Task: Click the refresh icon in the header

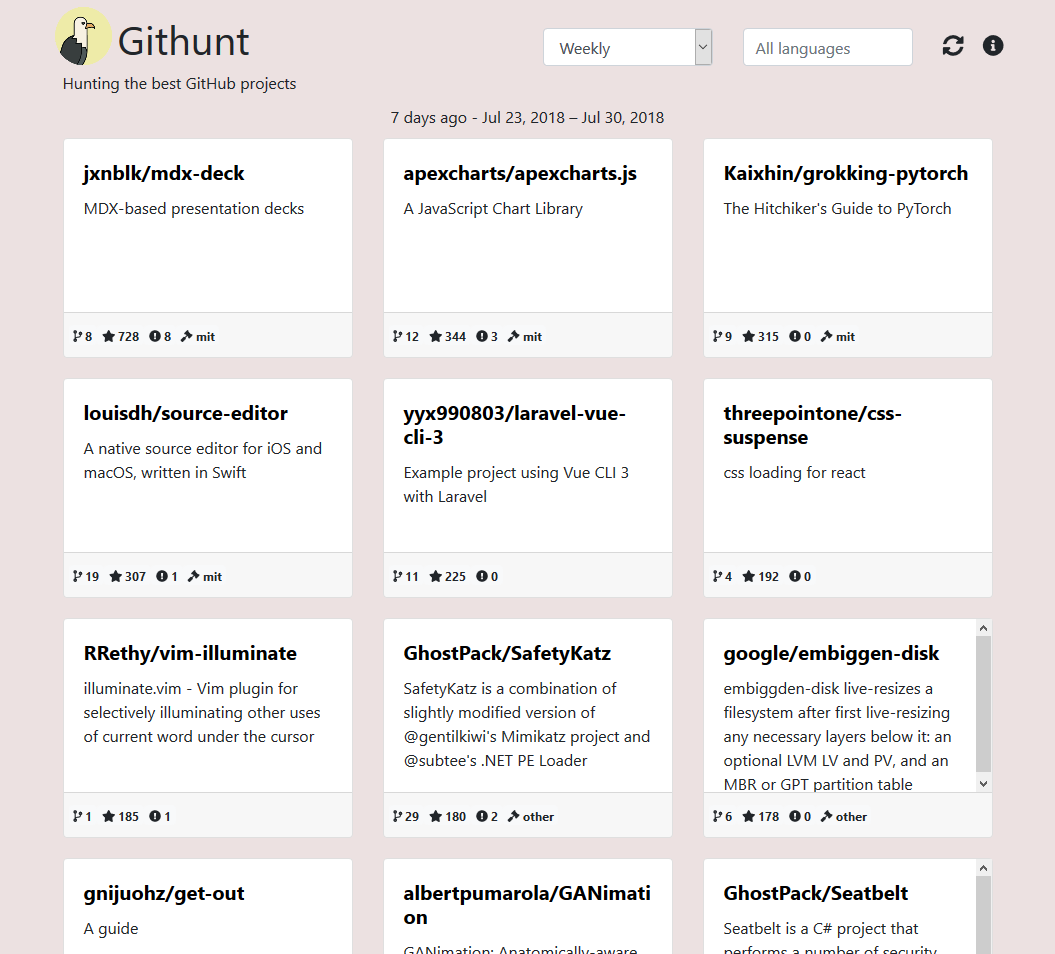Action: tap(953, 46)
